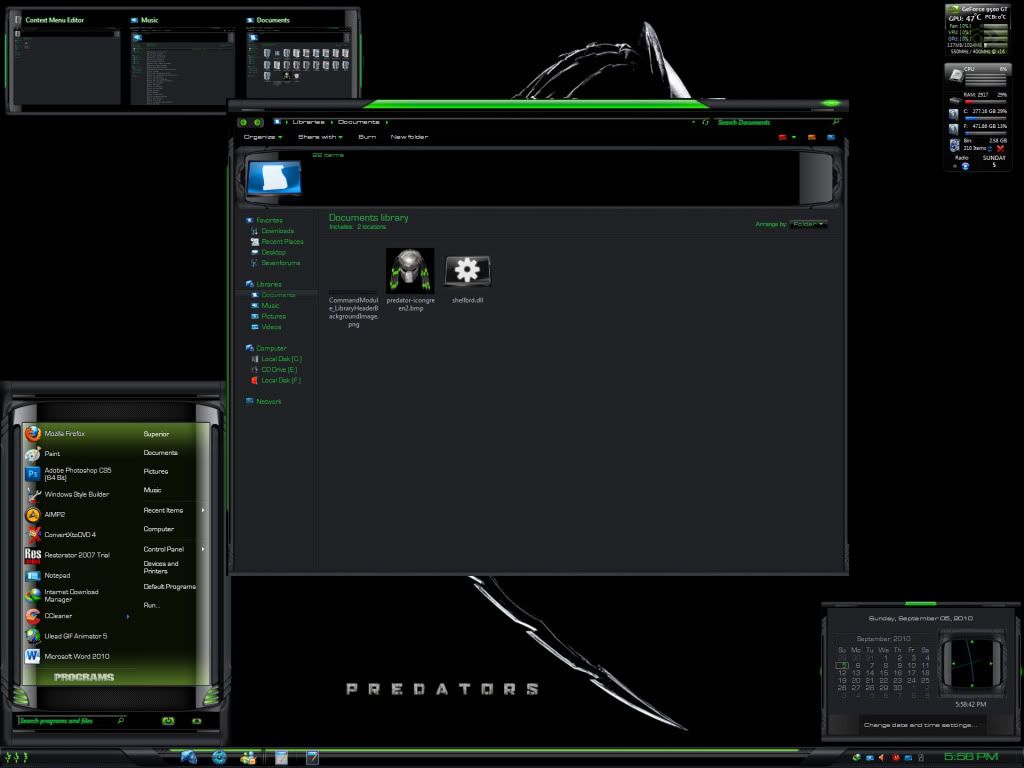Switch to Music window thumbnail
Viewport: 1024px width, 768px height.
(182, 61)
